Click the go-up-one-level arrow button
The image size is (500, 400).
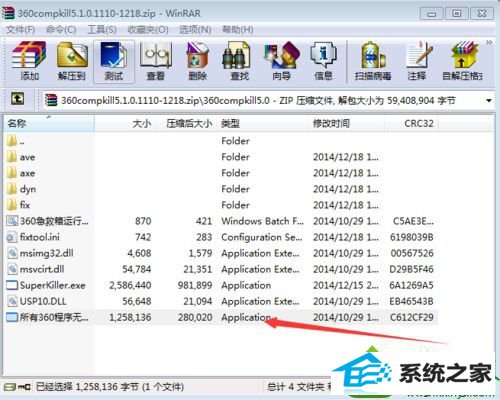coord(17,99)
